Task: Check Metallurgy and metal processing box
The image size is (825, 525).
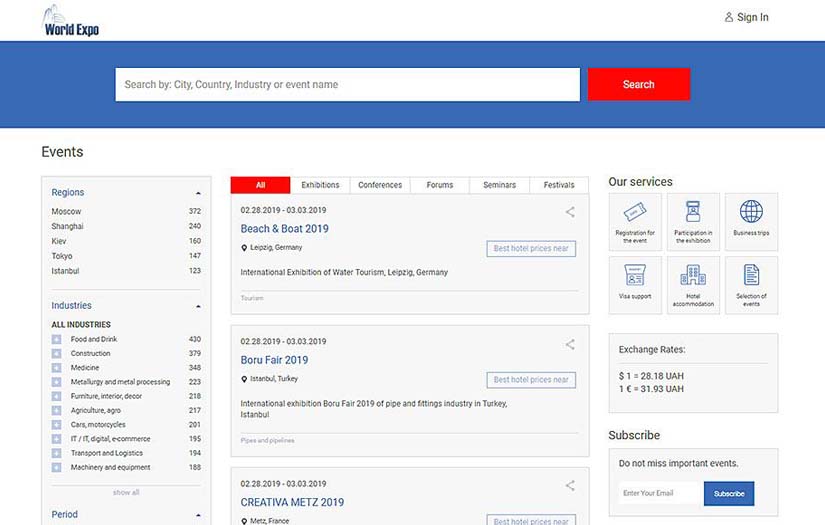Action: click(x=56, y=382)
